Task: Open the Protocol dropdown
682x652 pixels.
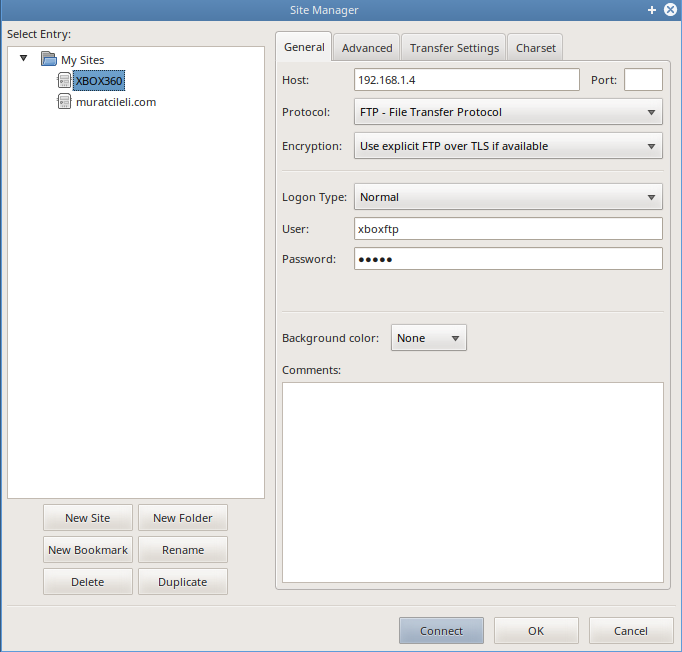Action: (508, 112)
